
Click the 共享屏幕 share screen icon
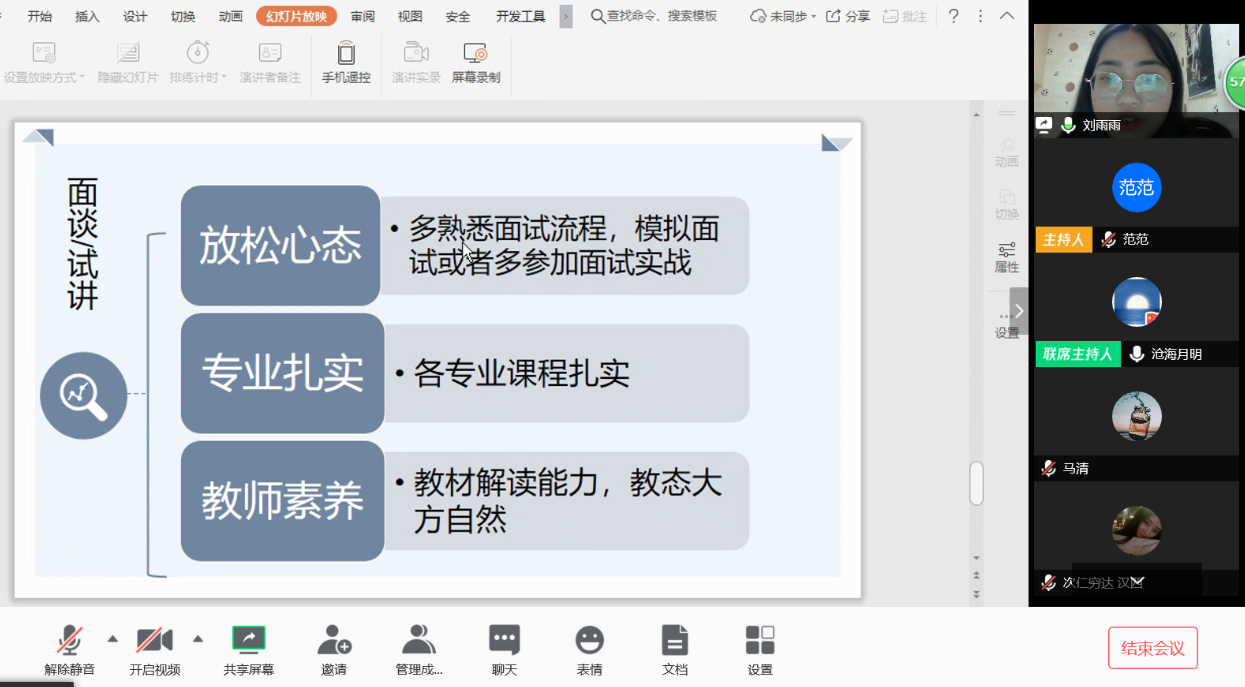[x=248, y=640]
